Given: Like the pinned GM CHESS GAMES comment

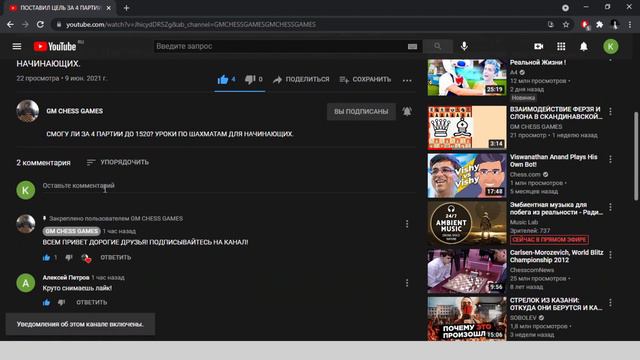Looking at the screenshot, I should point(46,258).
